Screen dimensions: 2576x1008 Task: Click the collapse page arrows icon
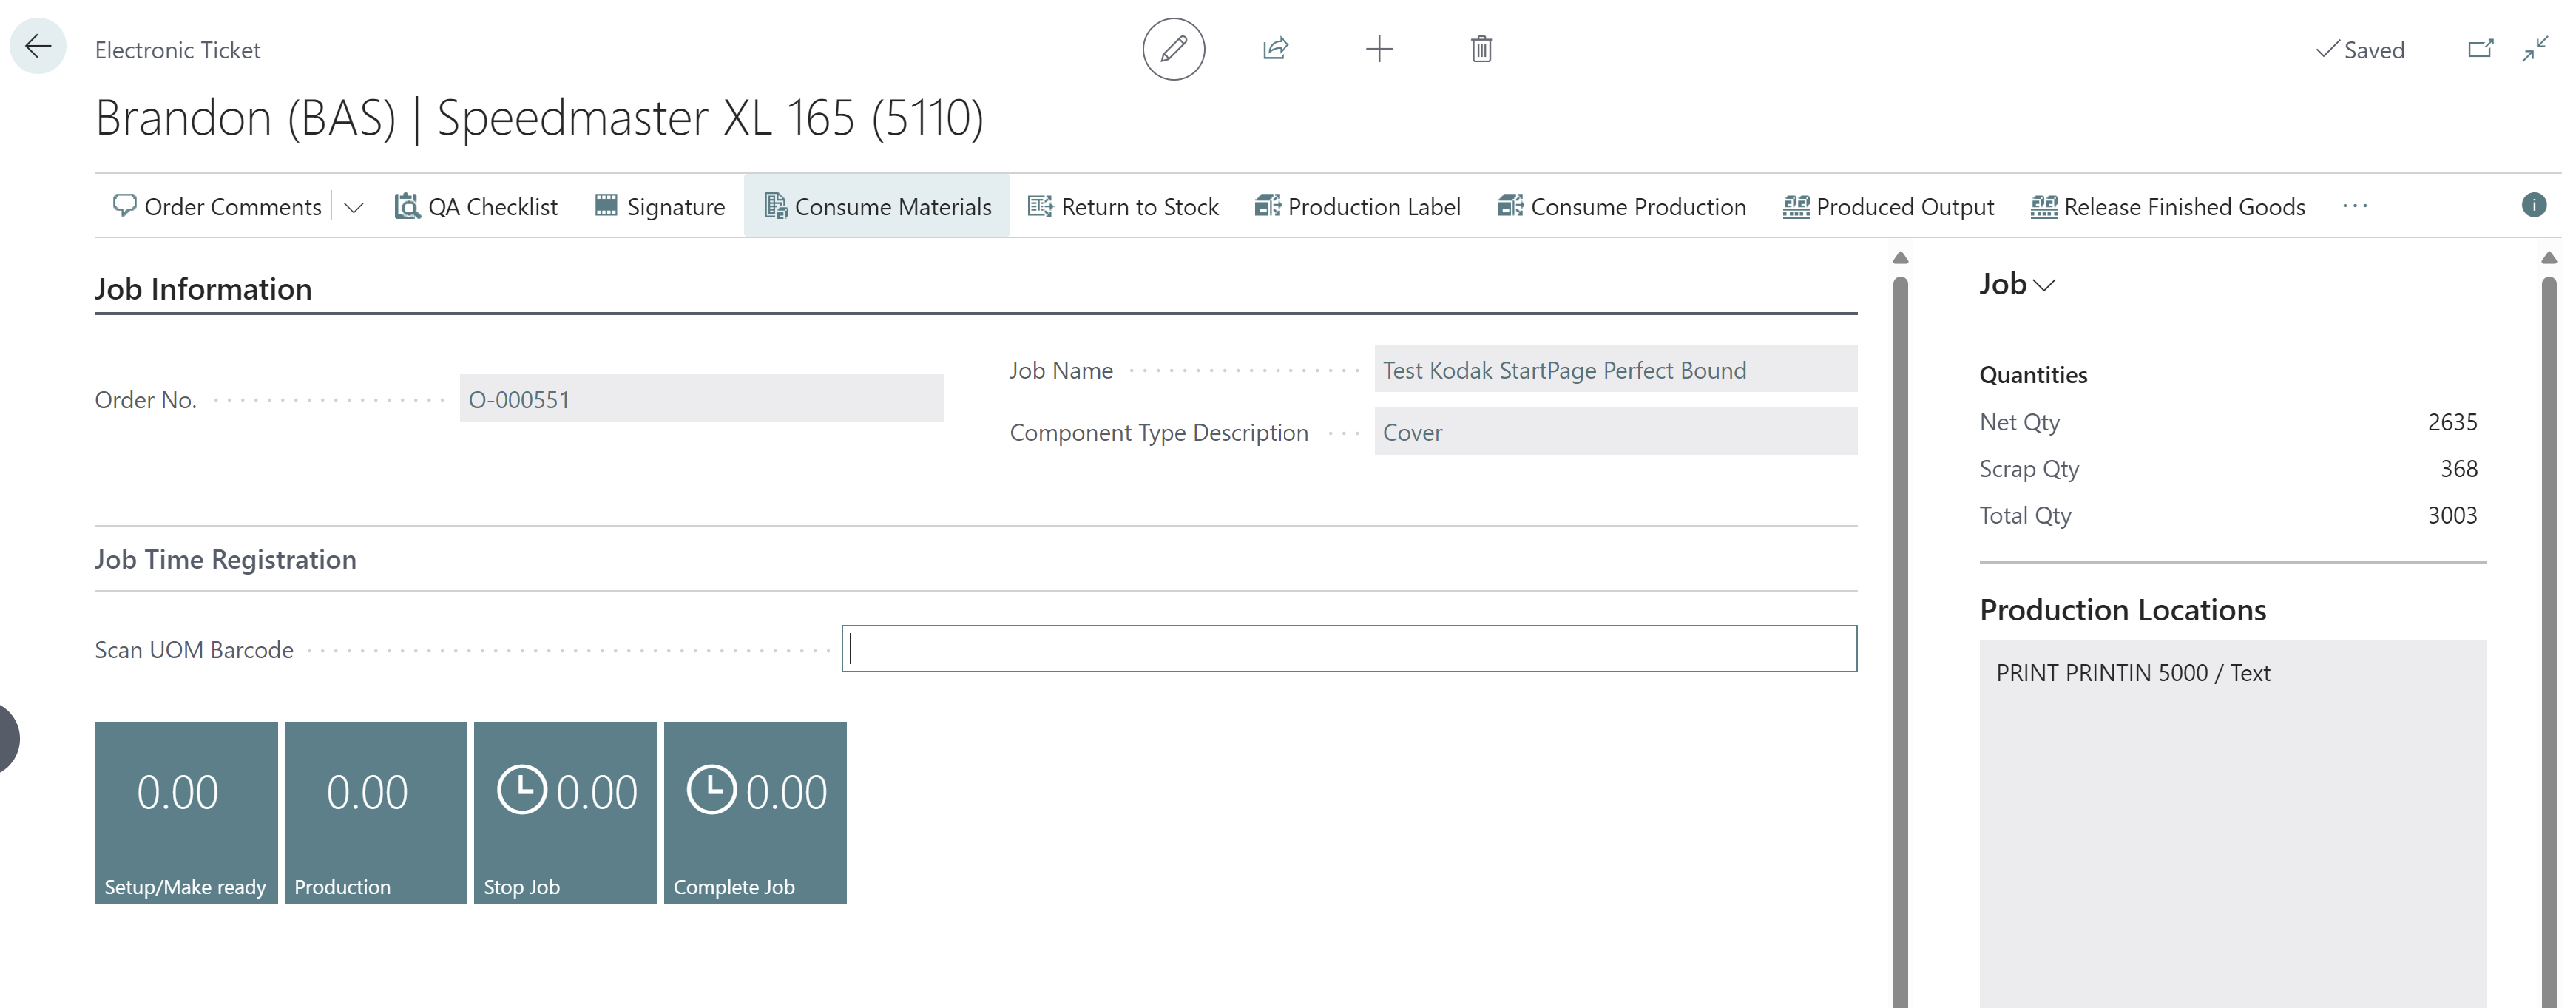click(2535, 49)
